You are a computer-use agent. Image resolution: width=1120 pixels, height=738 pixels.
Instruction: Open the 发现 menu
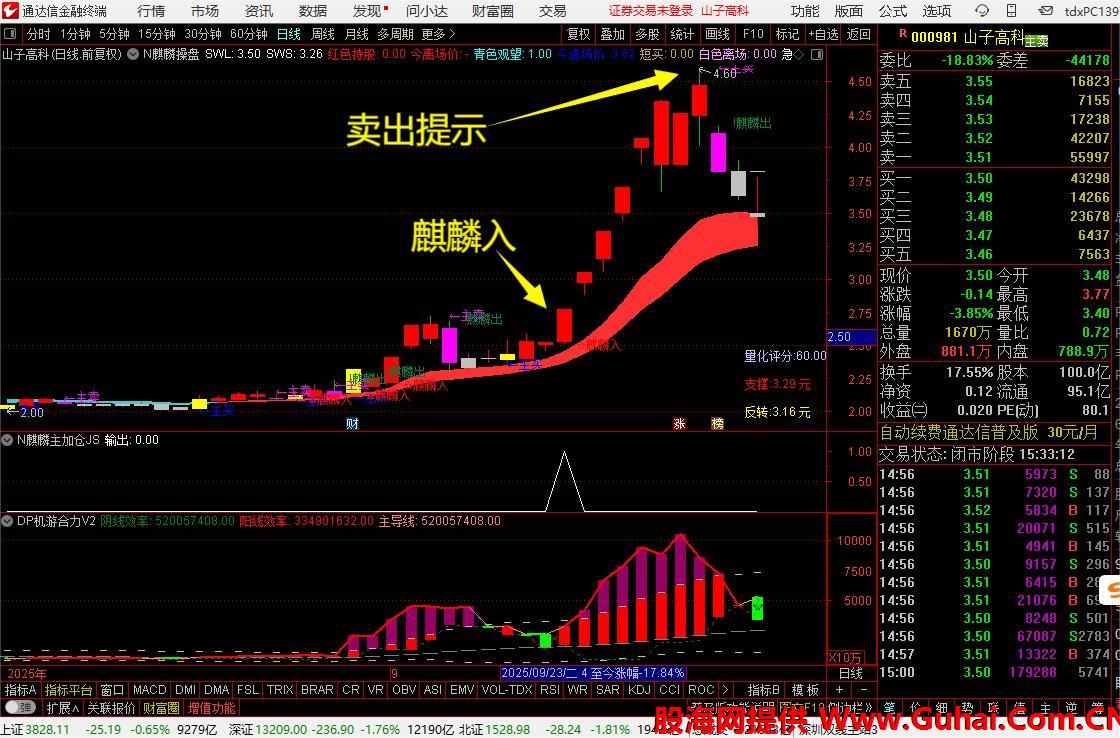(369, 11)
